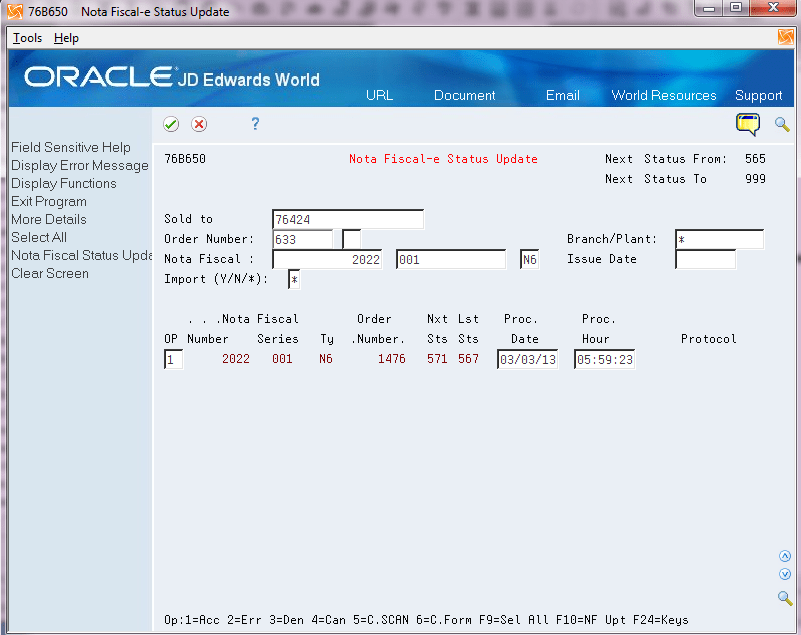
Task: Click order number 1476 in the row
Action: tap(392, 359)
